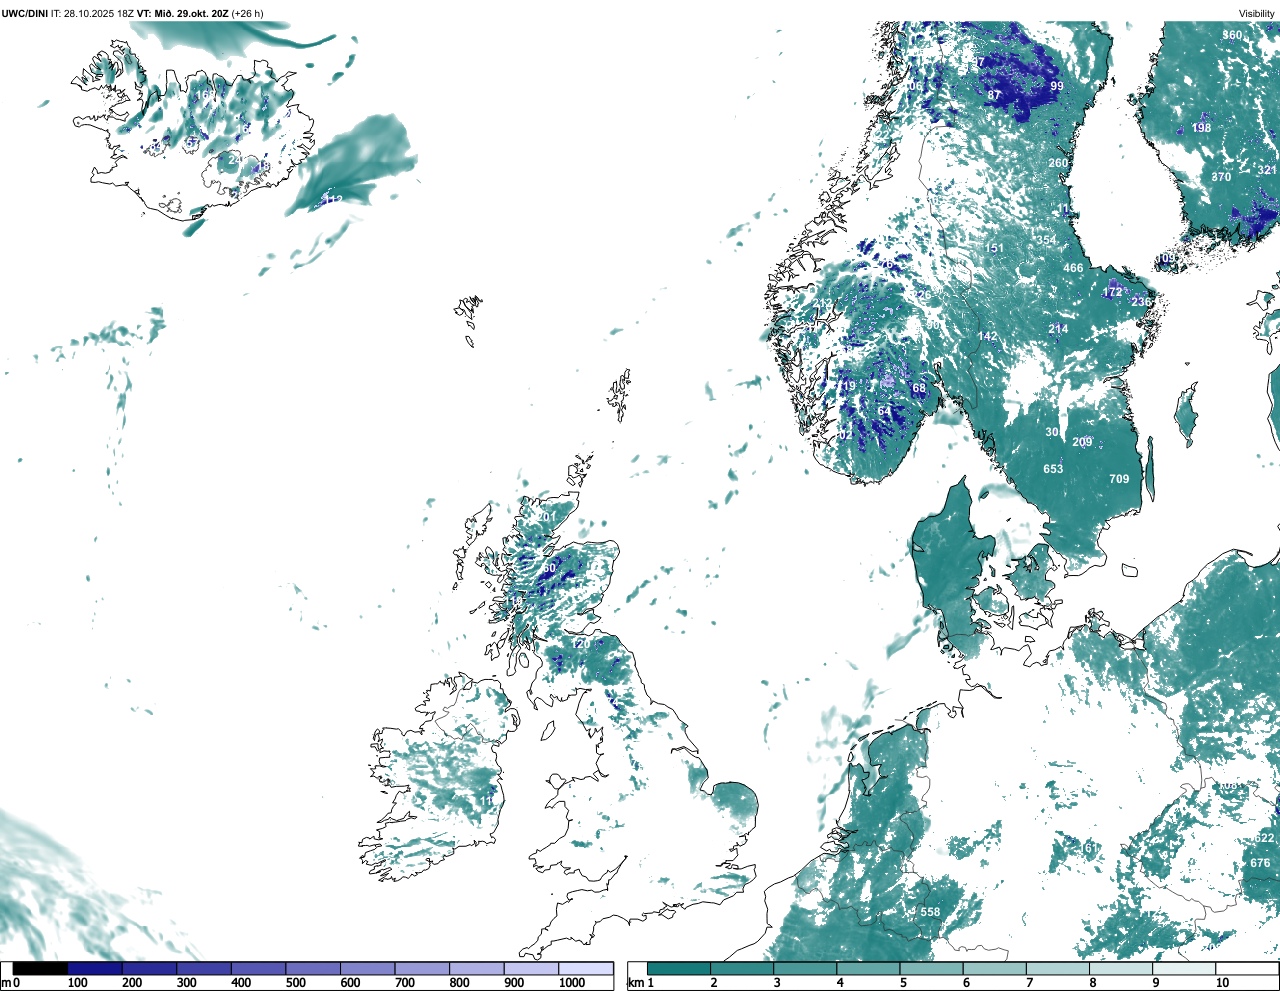Image resolution: width=1280 pixels, height=991 pixels.
Task: Click the visibility value "142" on the map
Action: tap(987, 337)
